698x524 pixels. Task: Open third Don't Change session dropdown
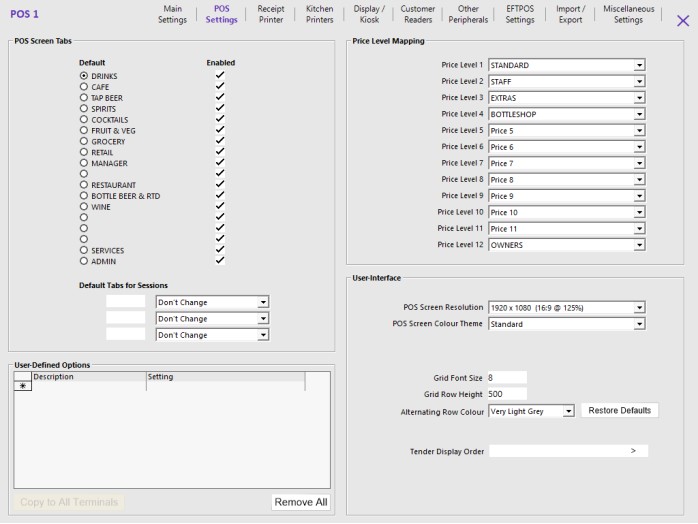click(x=263, y=335)
